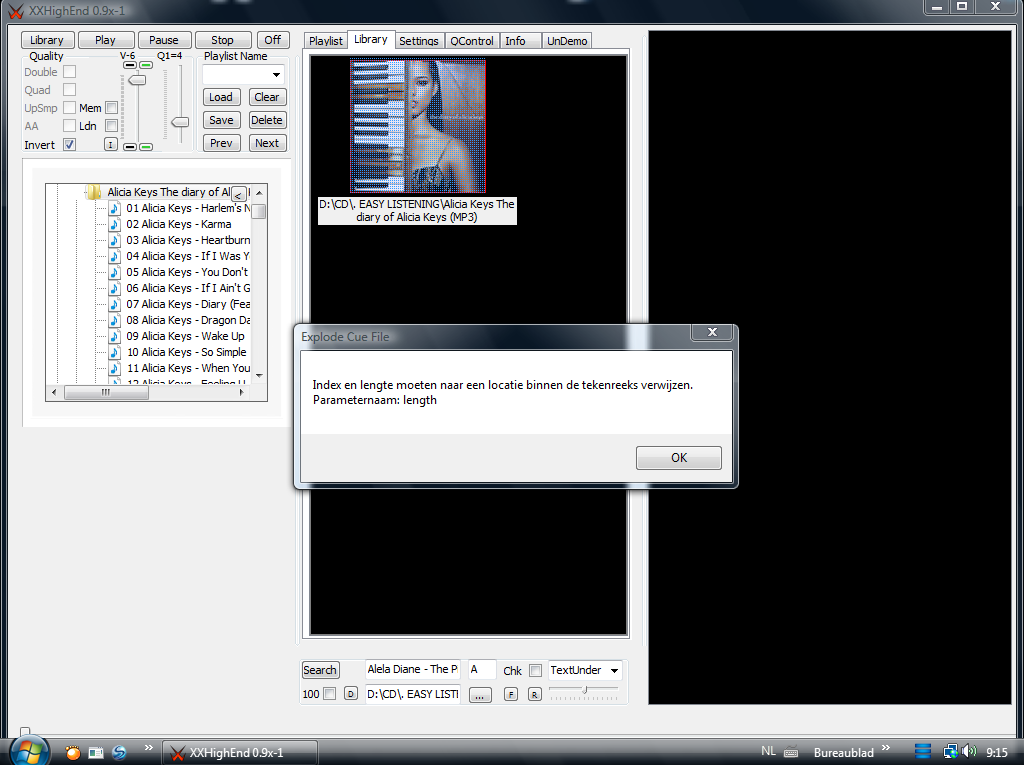Enable the Chk checkbox

tap(536, 670)
